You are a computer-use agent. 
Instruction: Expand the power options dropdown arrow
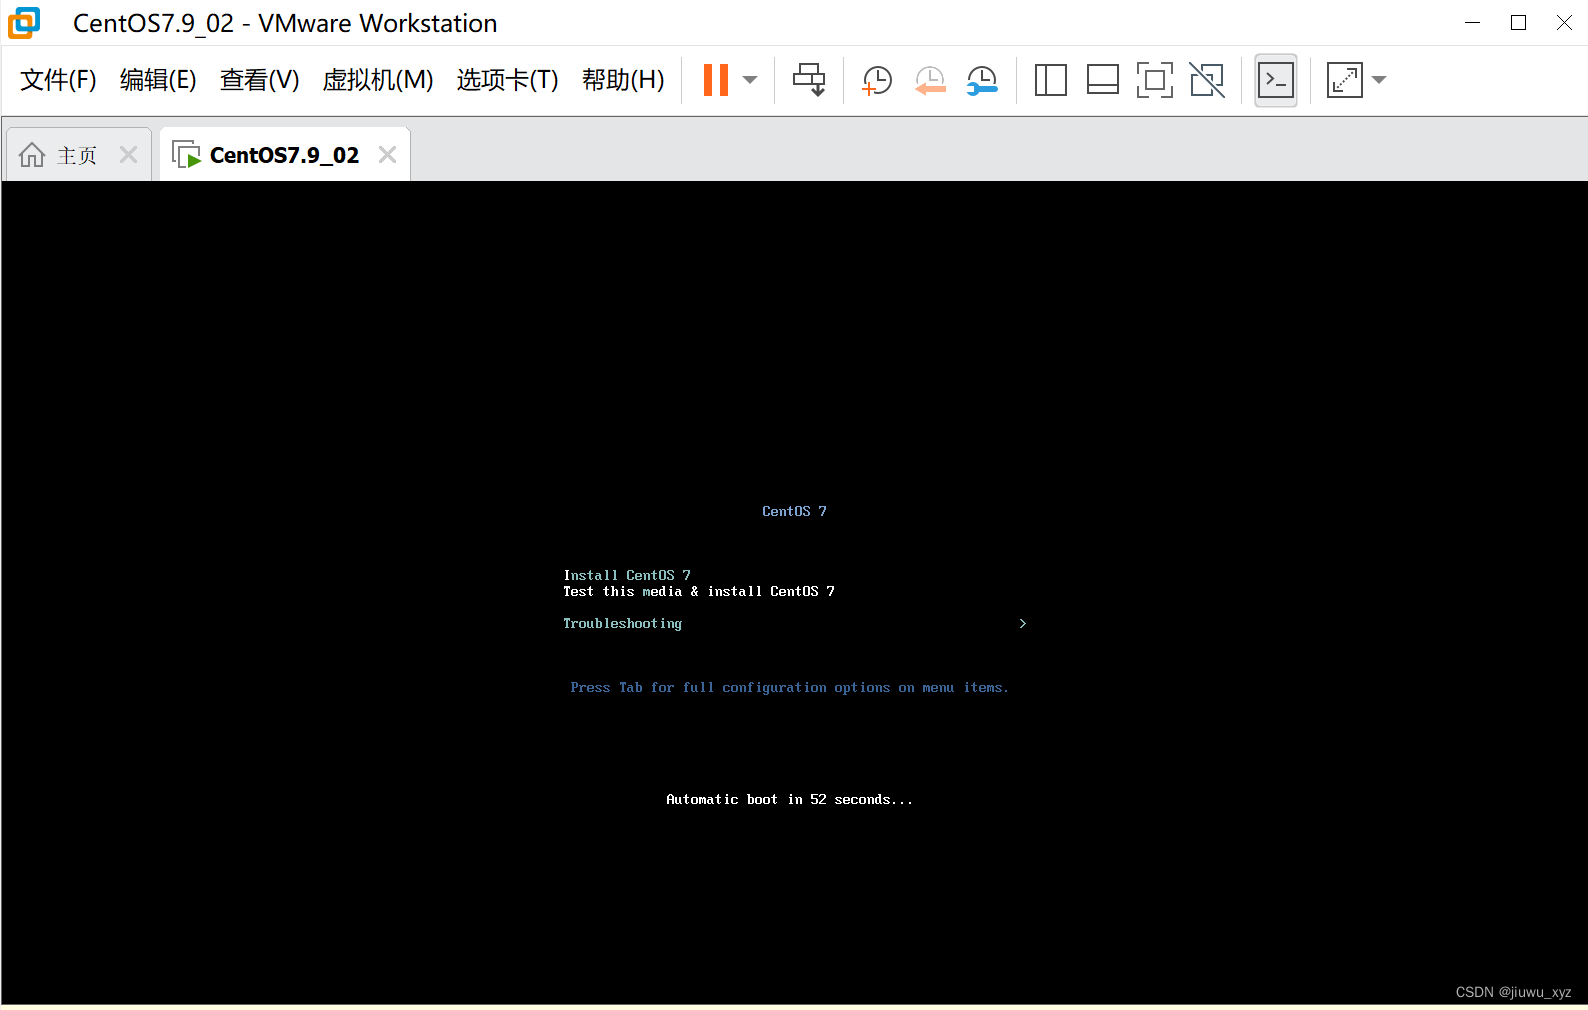coord(750,80)
